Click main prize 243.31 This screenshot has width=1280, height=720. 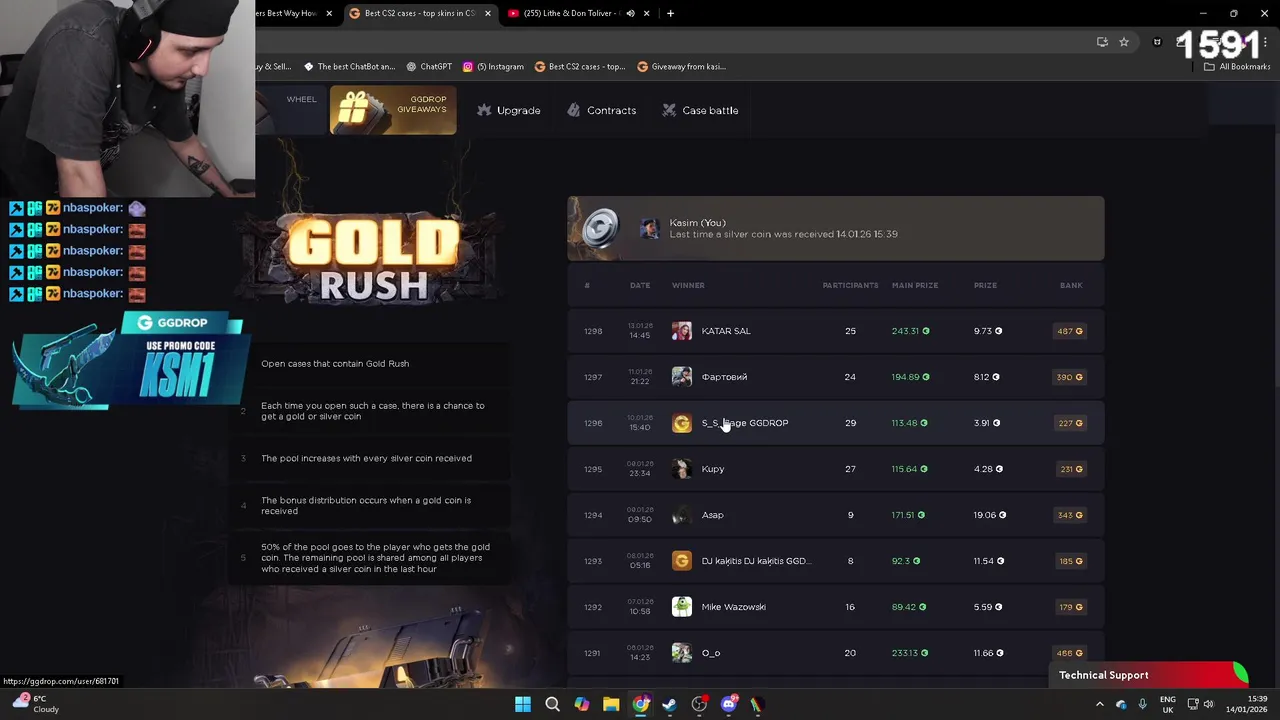[910, 331]
